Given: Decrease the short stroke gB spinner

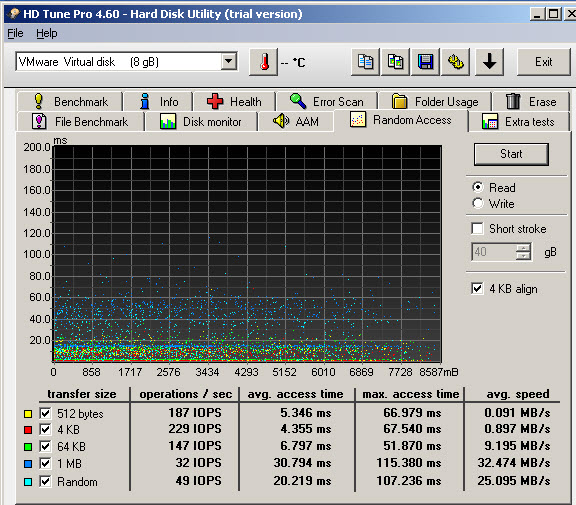Looking at the screenshot, I should click(523, 256).
